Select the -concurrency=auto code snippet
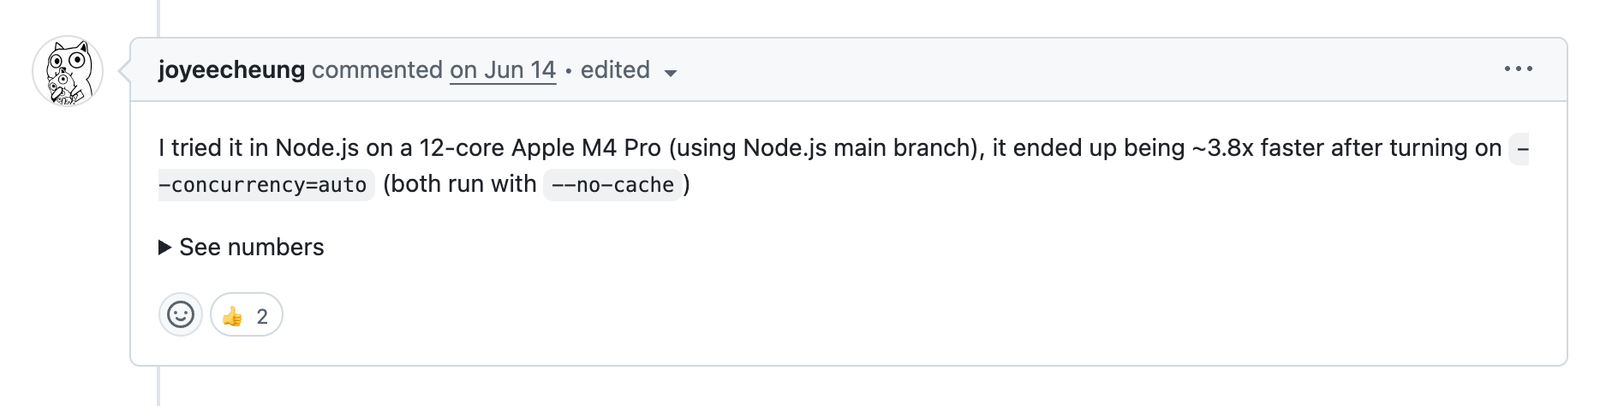Screen dimensions: 1600x406 click(266, 185)
